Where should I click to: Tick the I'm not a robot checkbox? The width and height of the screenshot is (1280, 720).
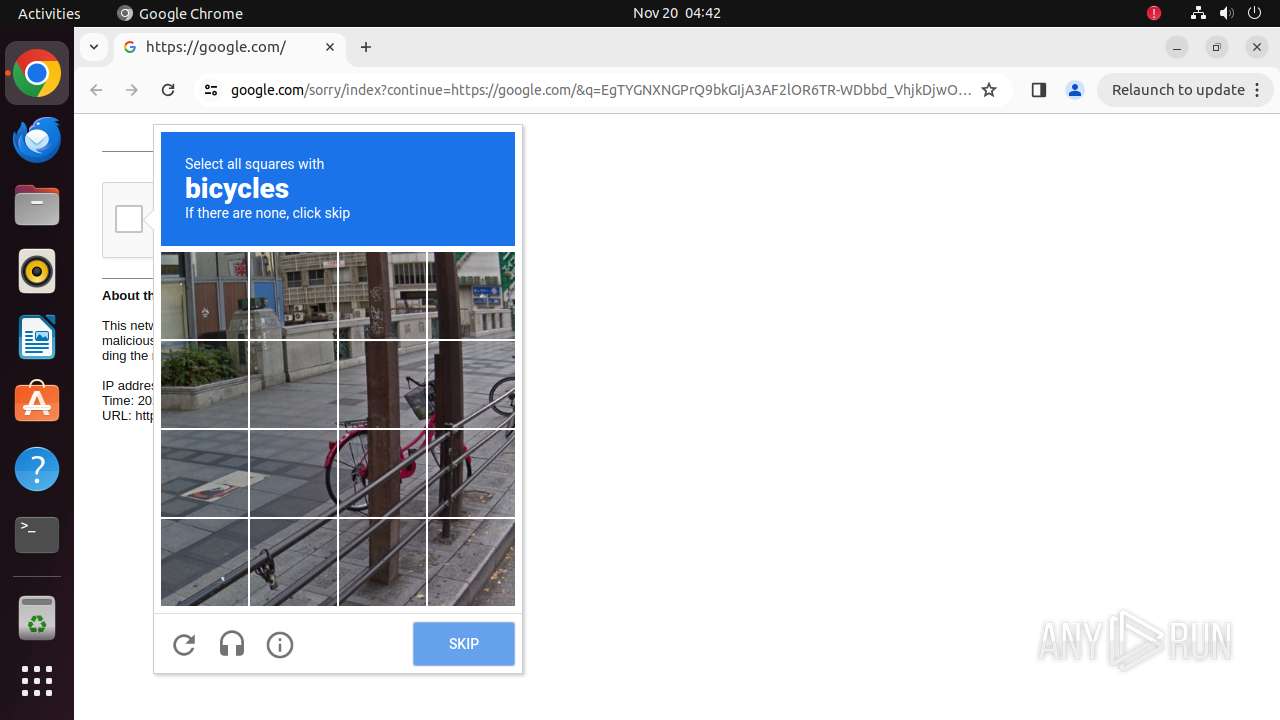point(129,219)
